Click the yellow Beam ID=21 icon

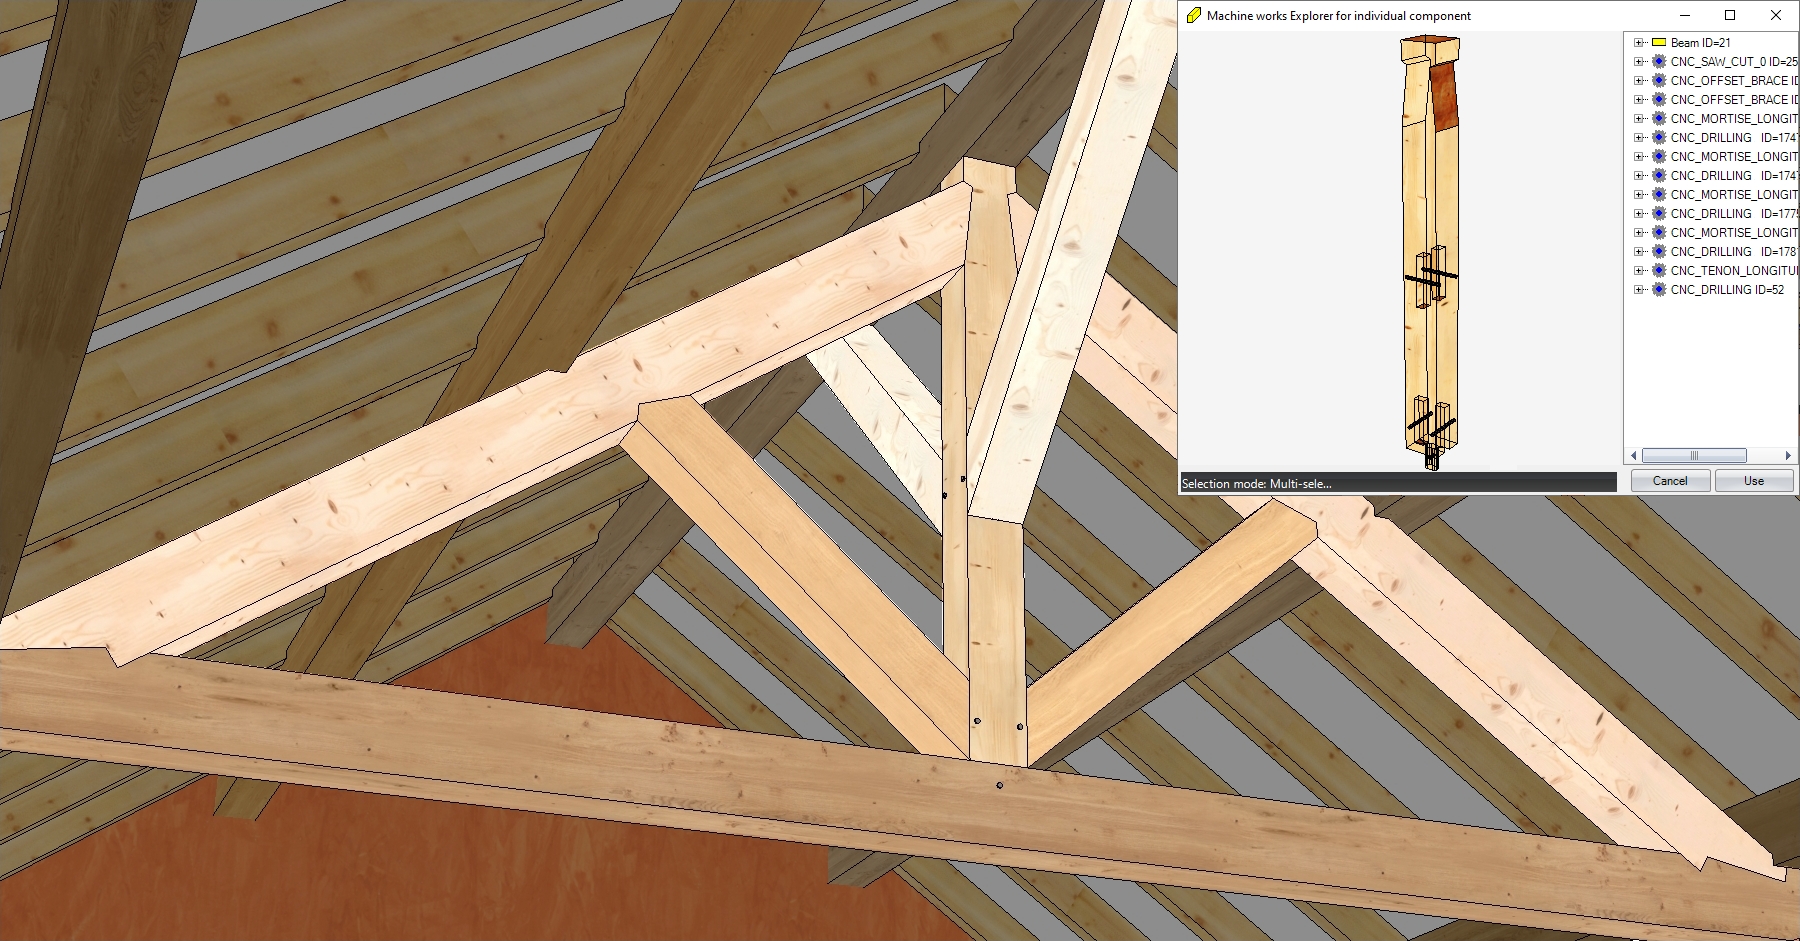[1659, 43]
